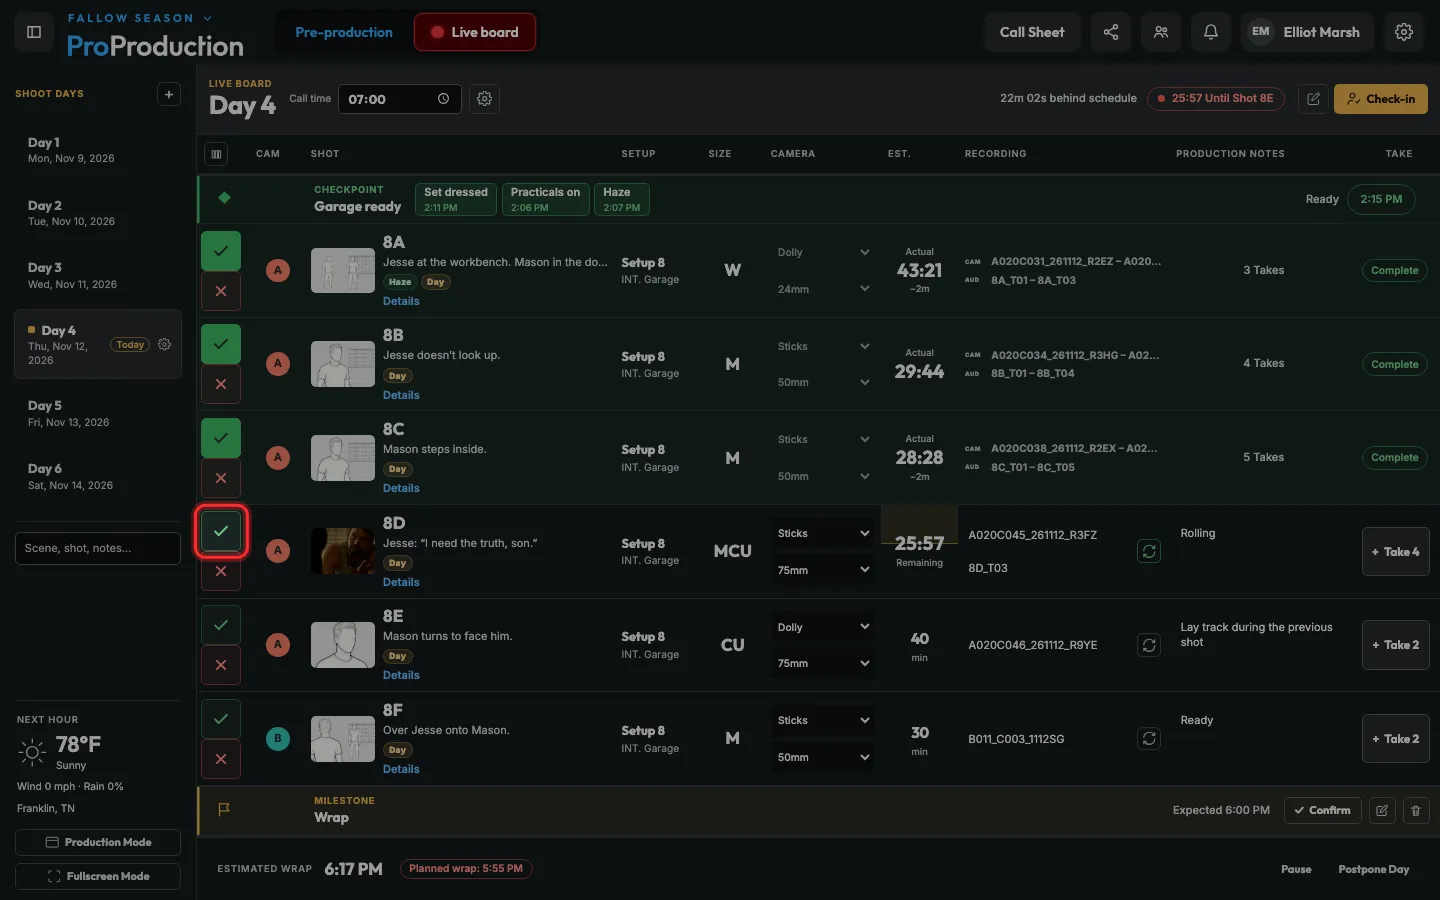Focus the scene, shot, notes search field

click(98, 548)
